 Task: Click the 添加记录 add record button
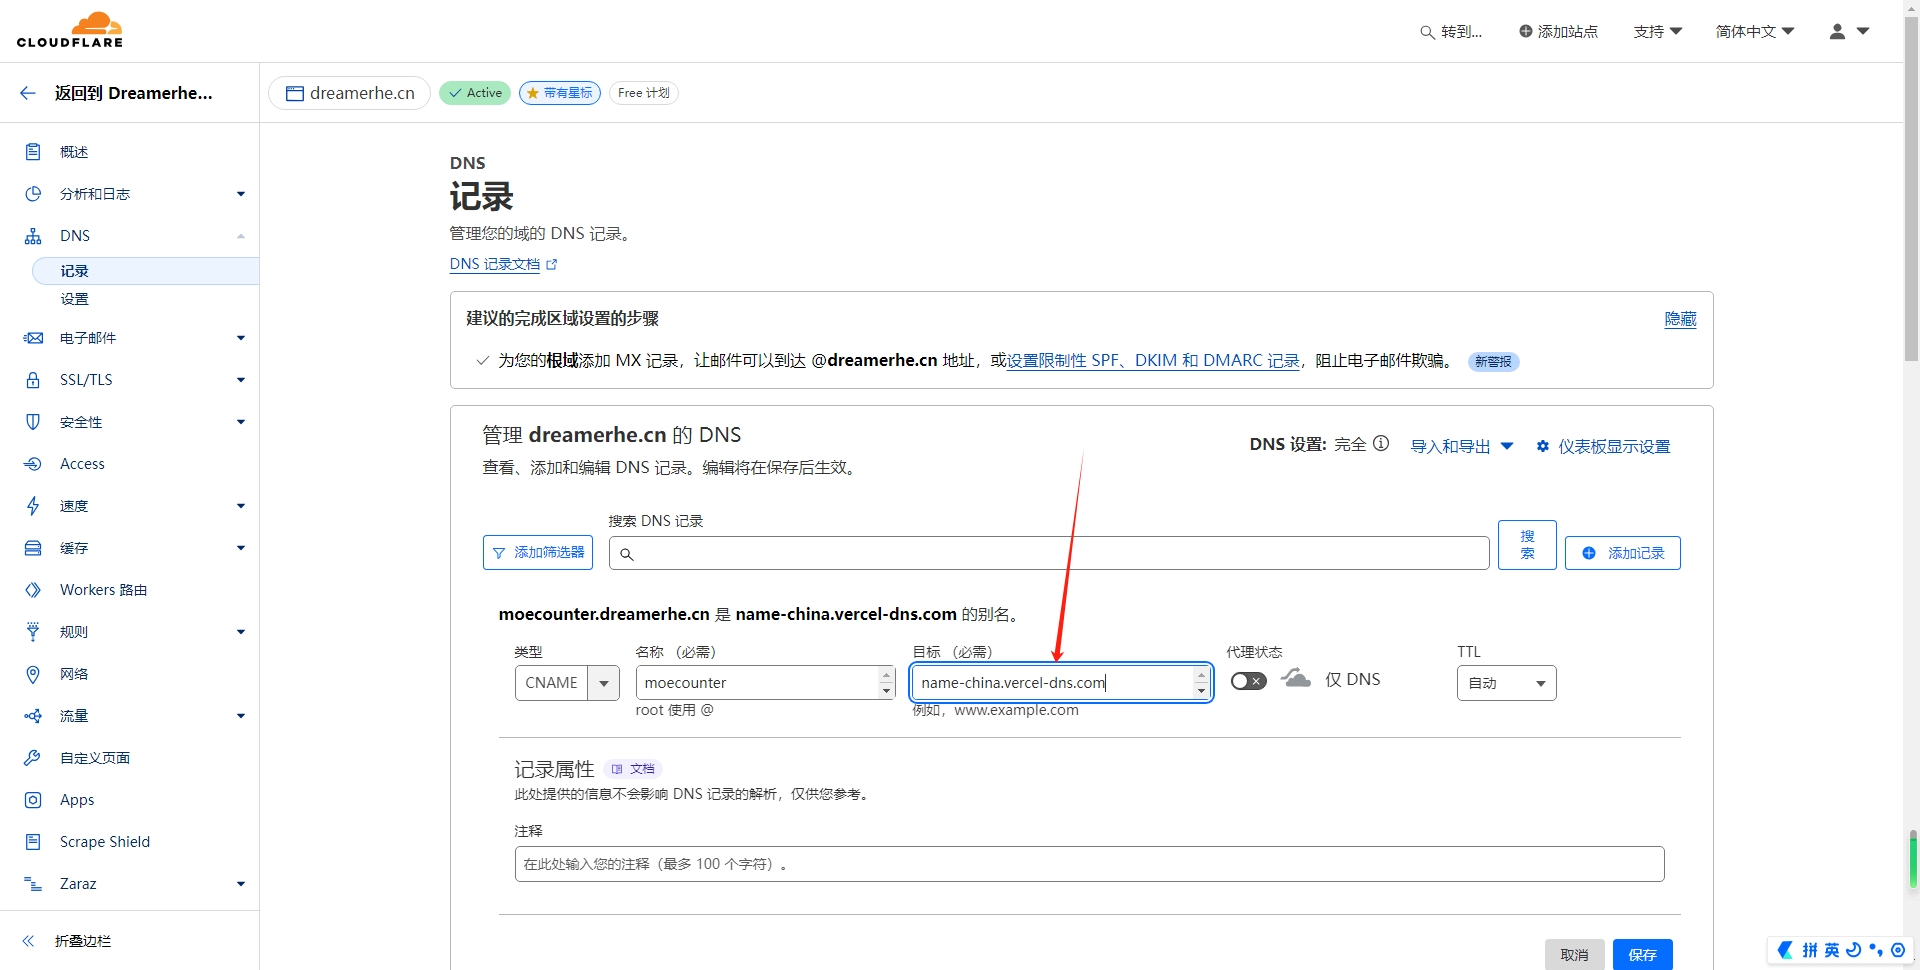point(1622,553)
